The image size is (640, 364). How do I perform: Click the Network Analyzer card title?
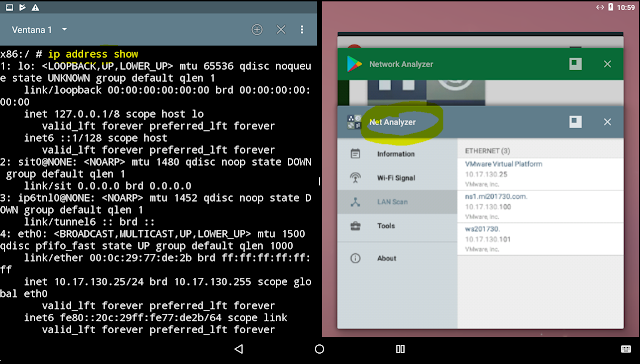click(401, 64)
